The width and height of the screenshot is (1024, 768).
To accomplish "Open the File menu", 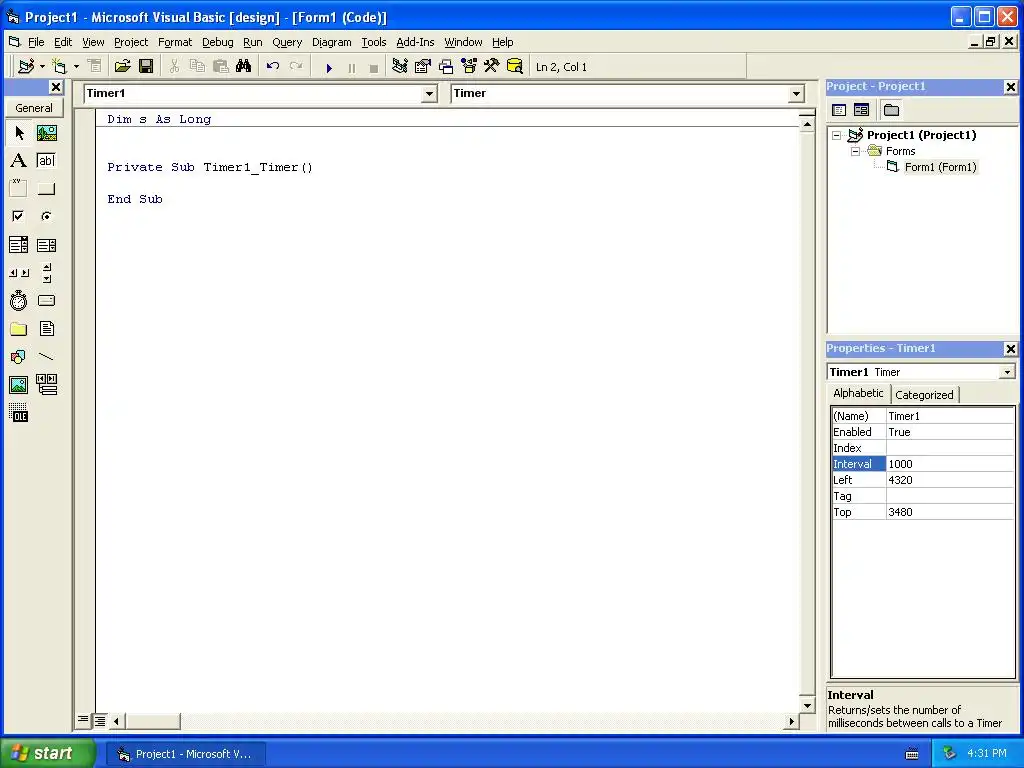I will (x=36, y=42).
